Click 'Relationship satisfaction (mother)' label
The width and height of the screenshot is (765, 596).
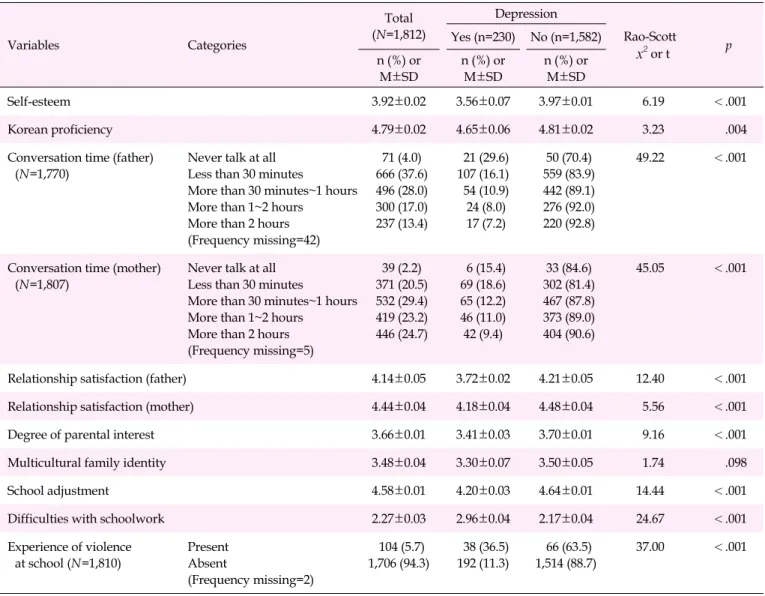coord(101,406)
